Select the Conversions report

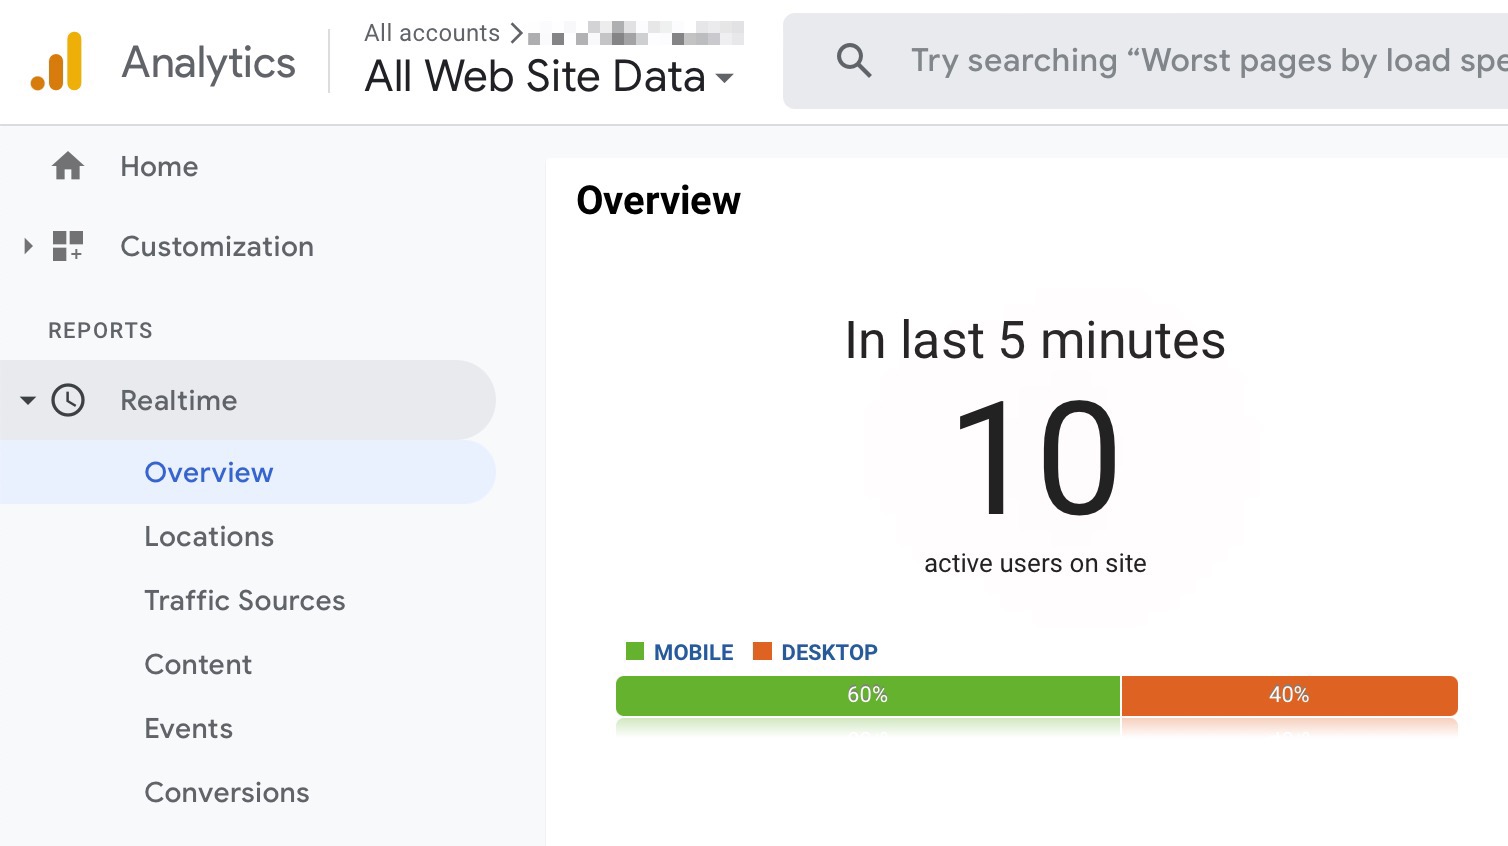(227, 792)
